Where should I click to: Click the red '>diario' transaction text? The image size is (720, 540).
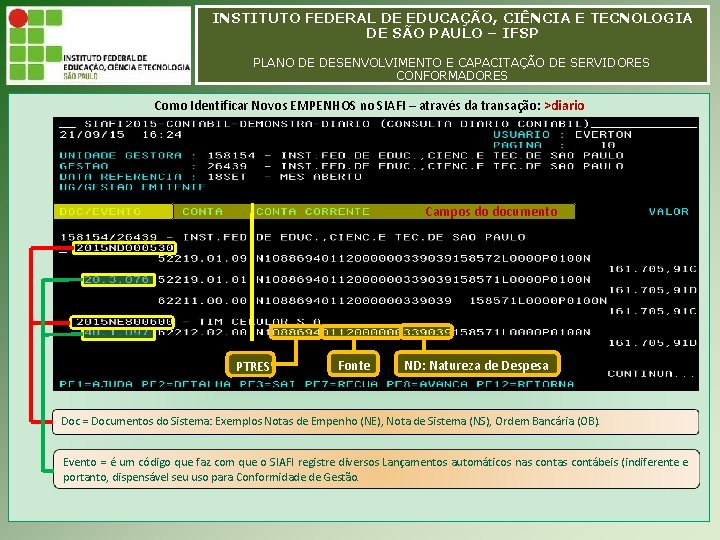click(x=564, y=106)
